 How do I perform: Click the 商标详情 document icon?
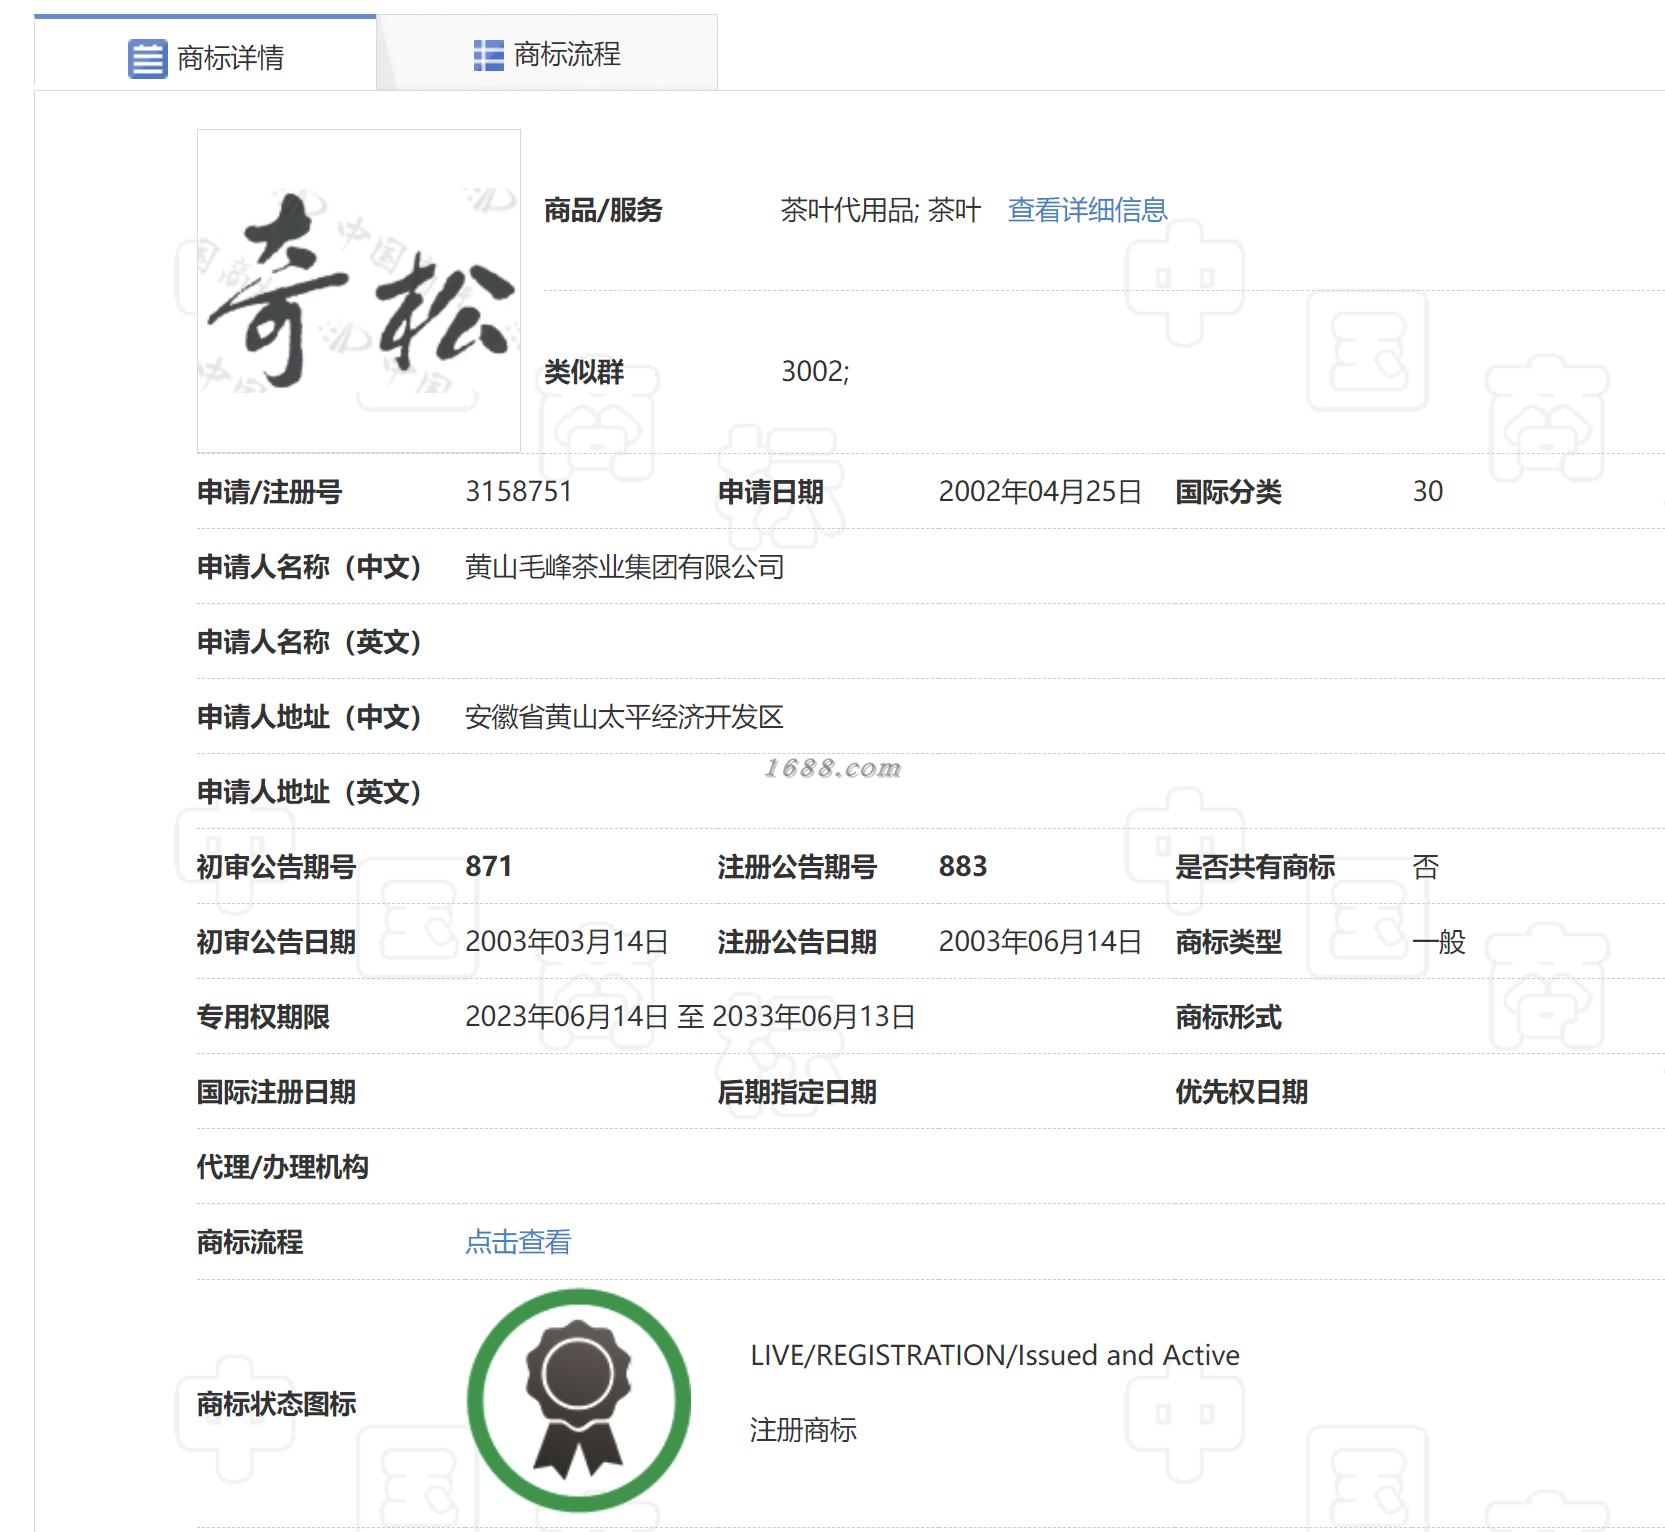(147, 58)
